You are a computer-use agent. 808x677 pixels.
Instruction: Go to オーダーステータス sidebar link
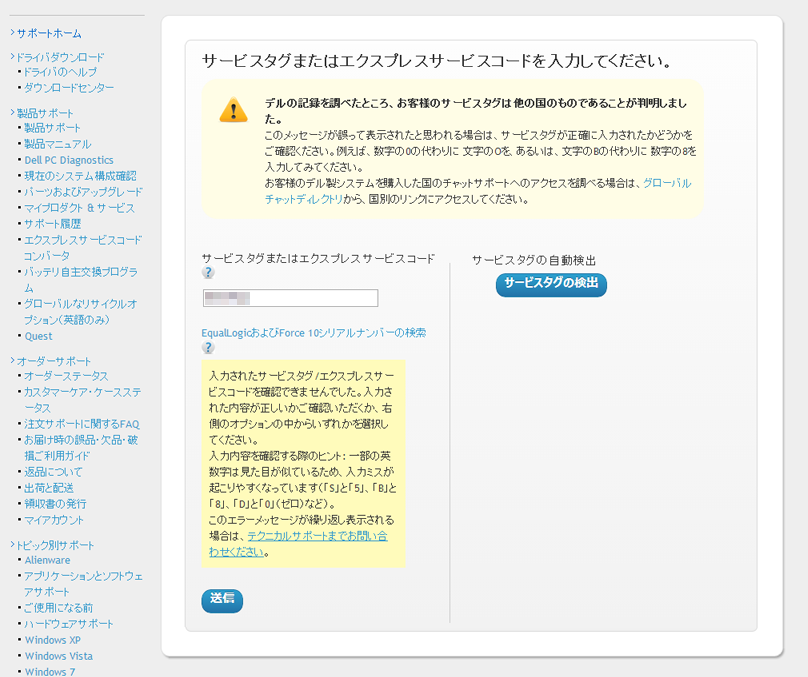[66, 376]
